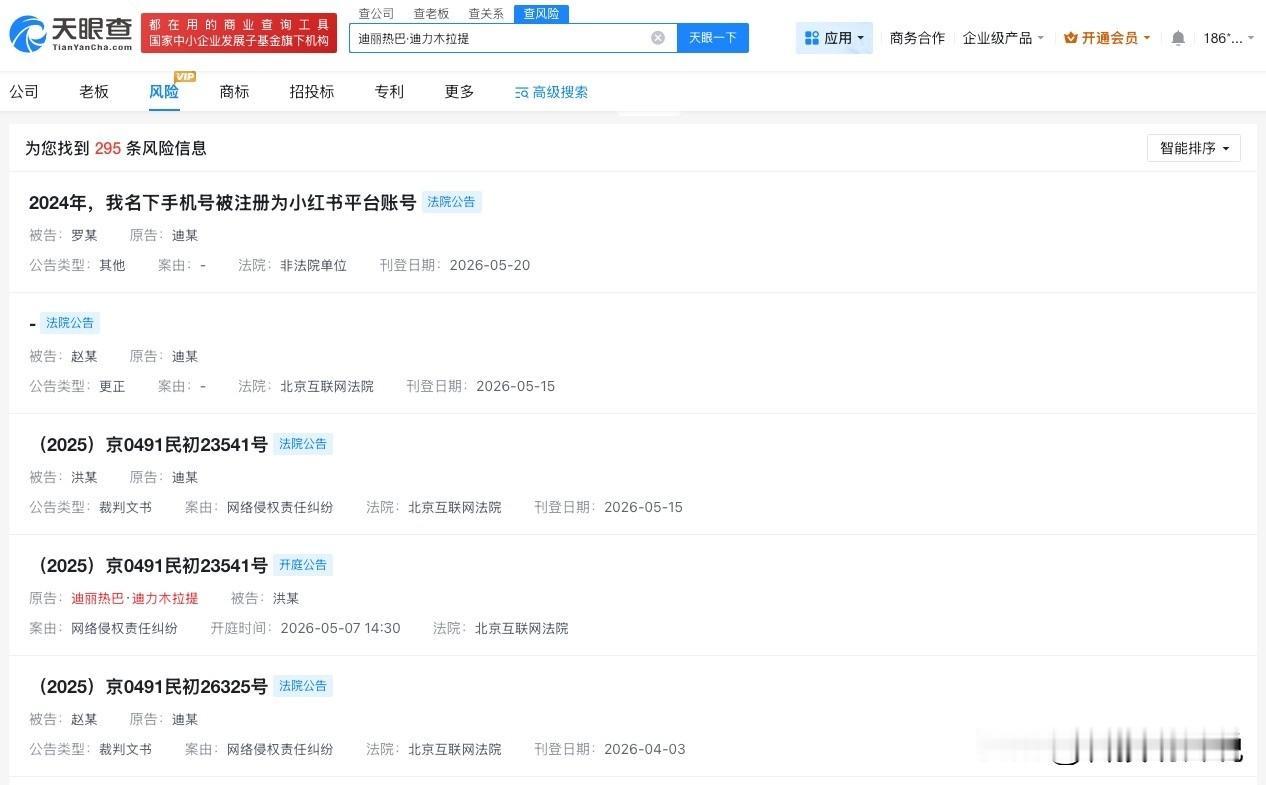Click the 法院公告 tag beside 小红书 title
Viewport: 1266px width, 785px height.
[x=452, y=202]
